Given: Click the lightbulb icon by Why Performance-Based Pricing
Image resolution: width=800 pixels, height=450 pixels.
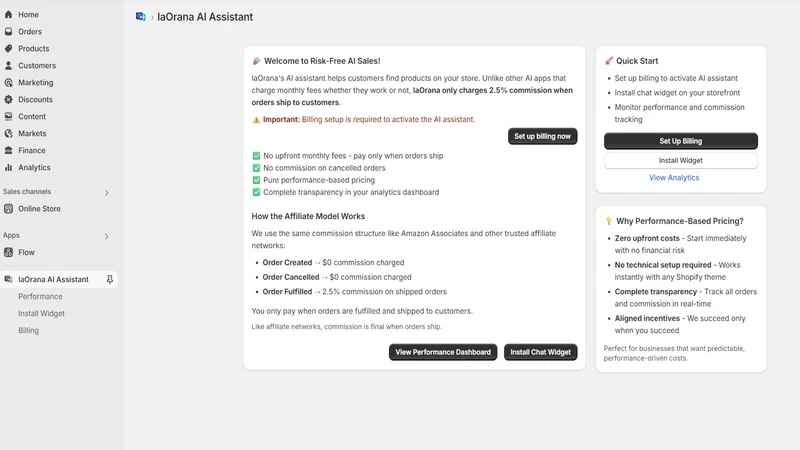Looking at the screenshot, I should (609, 221).
